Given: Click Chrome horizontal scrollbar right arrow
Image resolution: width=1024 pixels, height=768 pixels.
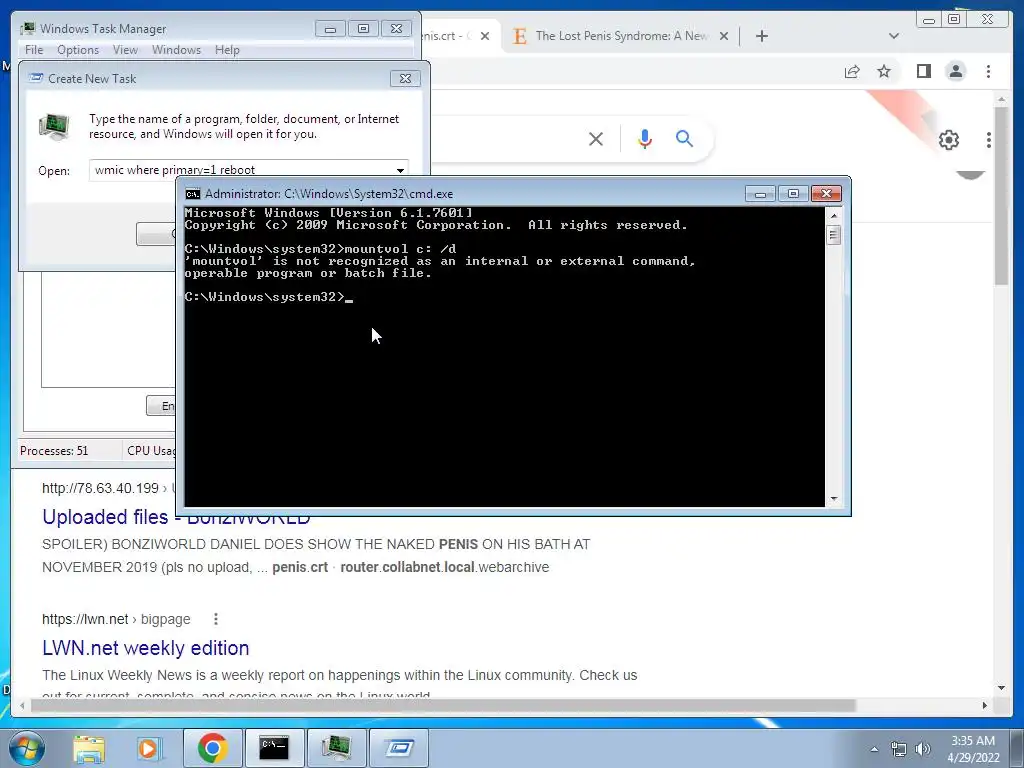Looking at the screenshot, I should [985, 705].
